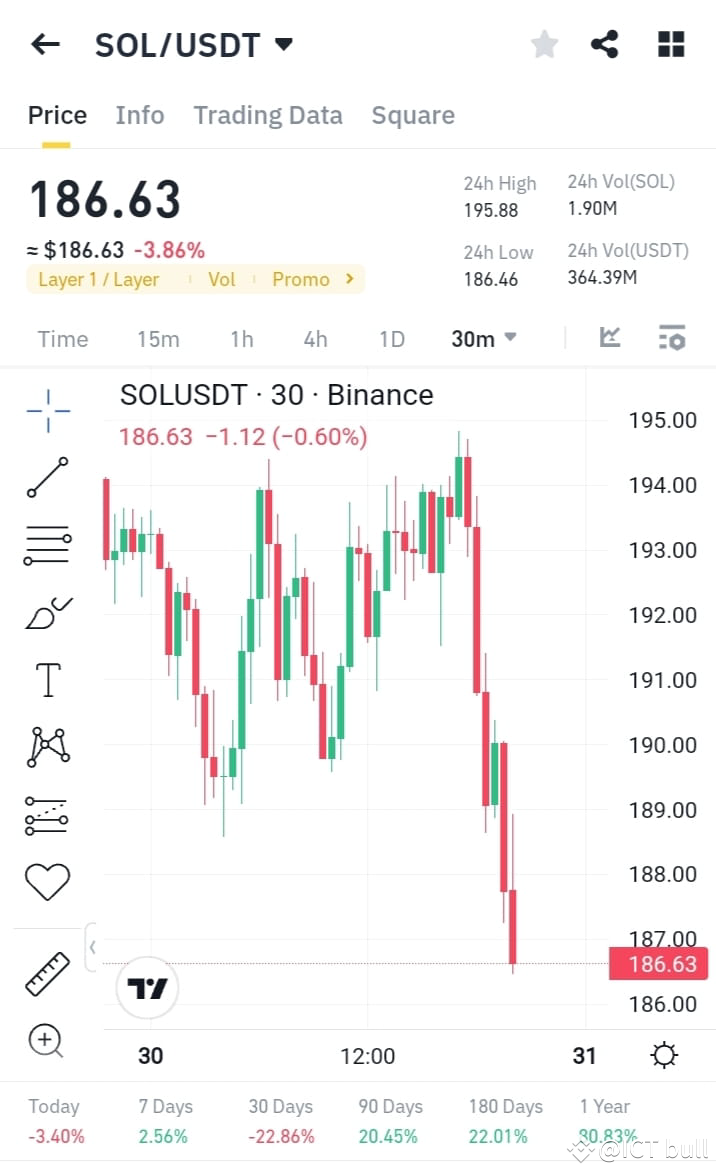Toggle the favorites heart tool
Image resolution: width=716 pixels, height=1172 pixels.
pyautogui.click(x=47, y=880)
